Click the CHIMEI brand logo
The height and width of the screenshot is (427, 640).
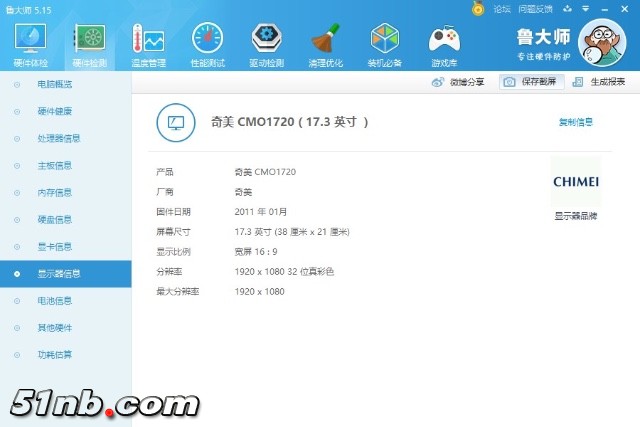pos(576,182)
